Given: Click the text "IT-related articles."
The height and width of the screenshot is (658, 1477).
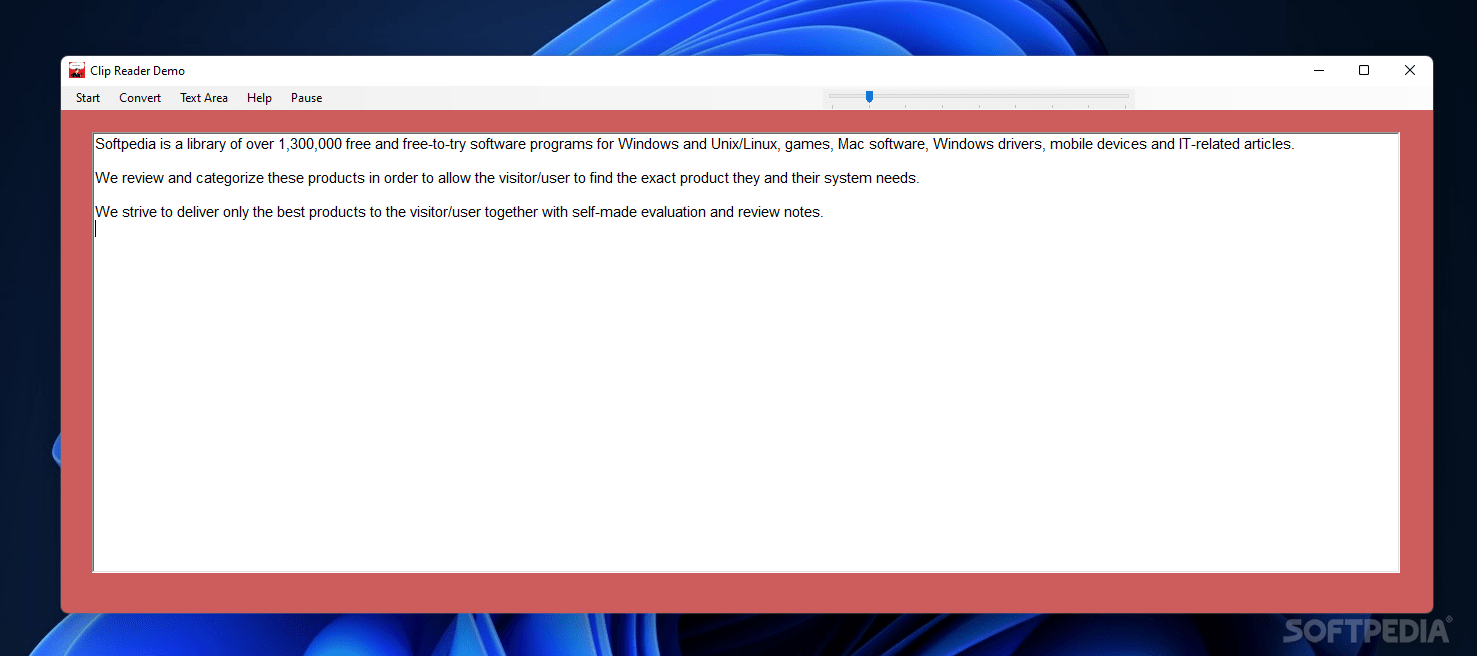Looking at the screenshot, I should coord(1237,144).
